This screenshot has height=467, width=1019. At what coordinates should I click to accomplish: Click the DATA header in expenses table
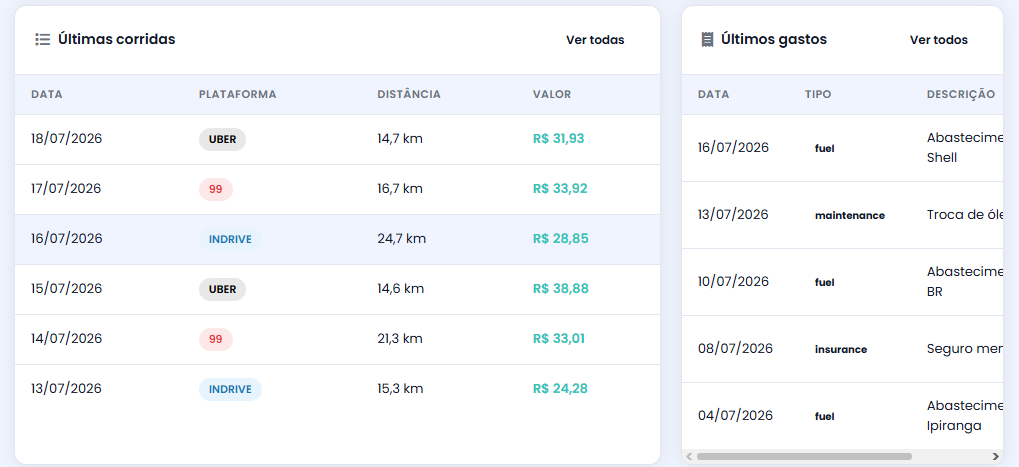(x=714, y=94)
